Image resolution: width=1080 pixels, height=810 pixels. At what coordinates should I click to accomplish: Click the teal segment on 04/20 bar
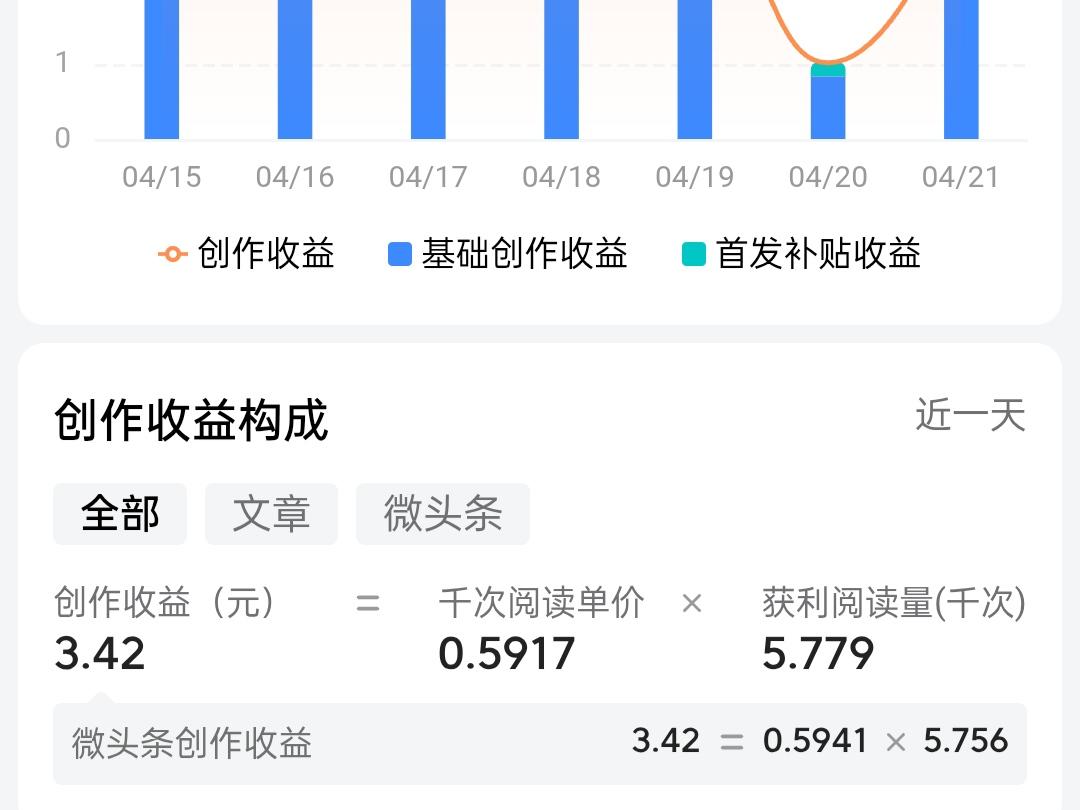828,70
